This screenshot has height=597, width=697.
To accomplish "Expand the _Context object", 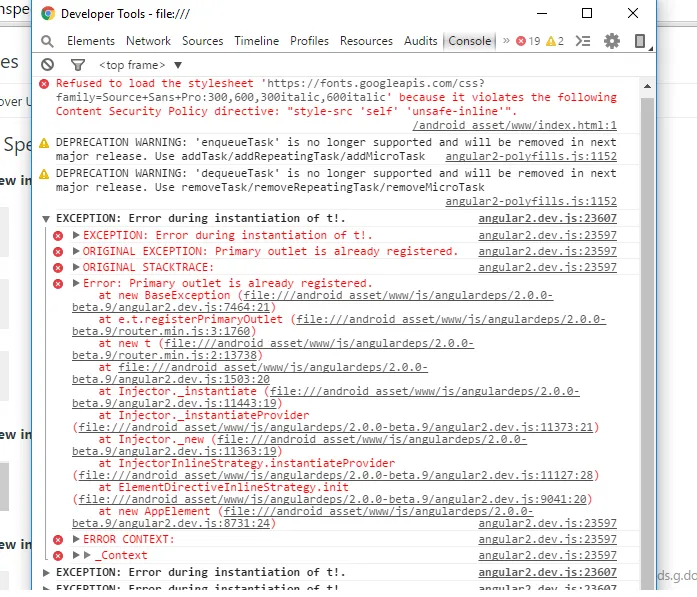I will (x=76, y=555).
